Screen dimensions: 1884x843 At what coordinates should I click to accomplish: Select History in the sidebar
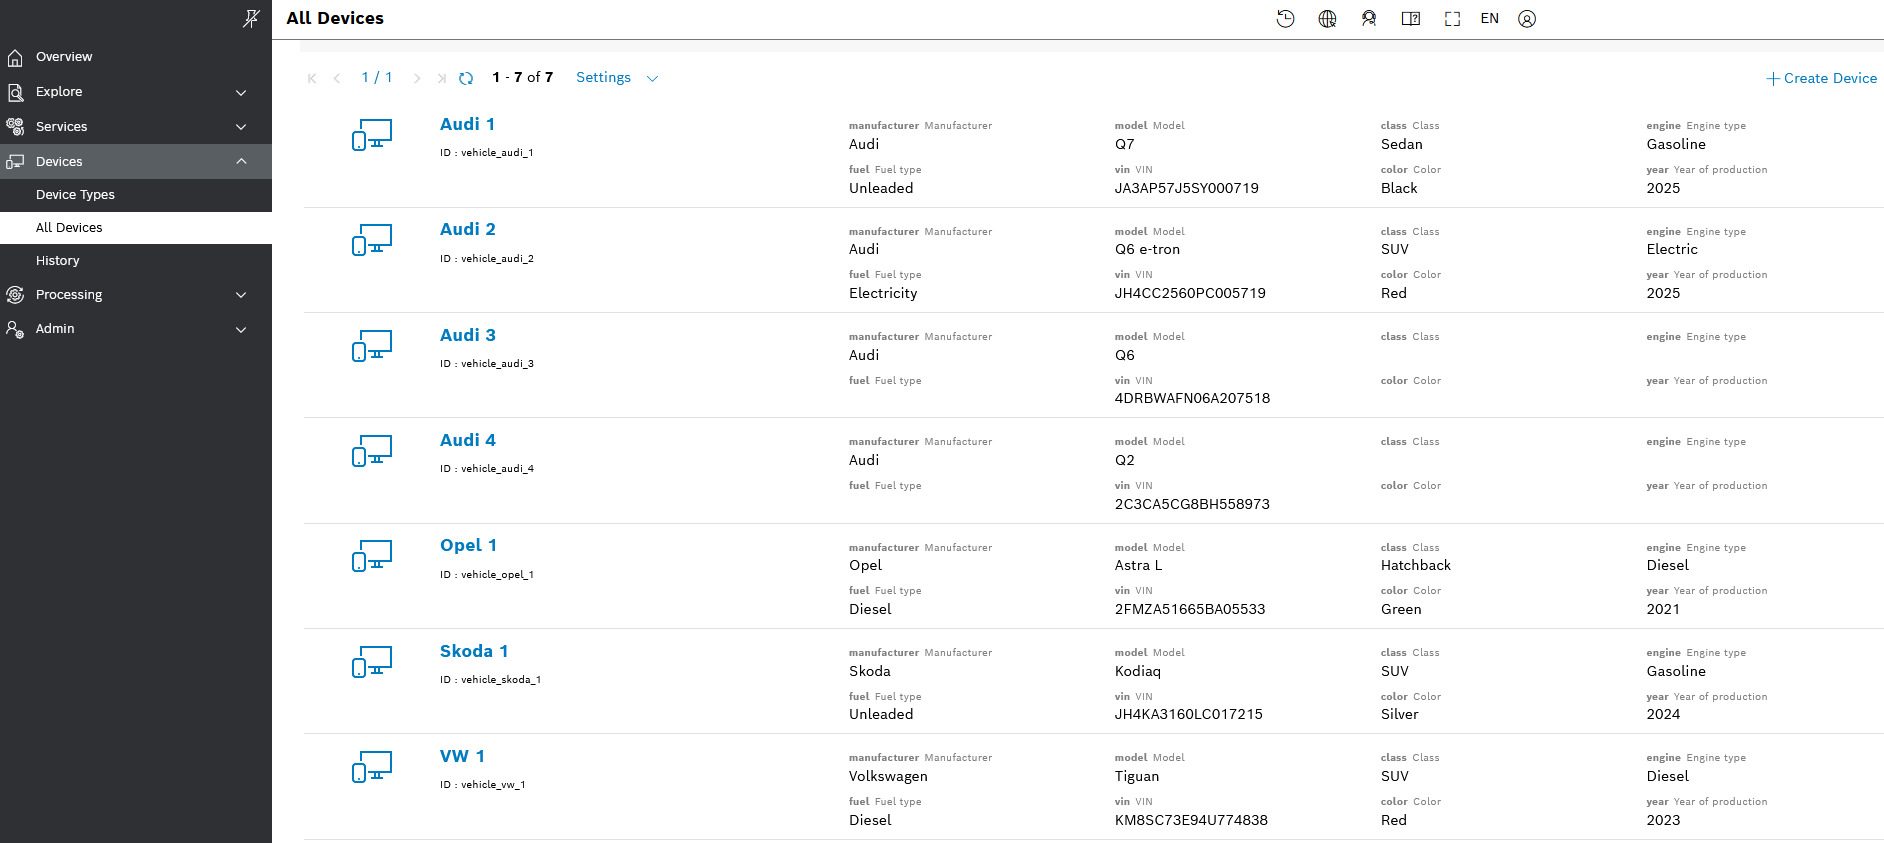click(57, 261)
